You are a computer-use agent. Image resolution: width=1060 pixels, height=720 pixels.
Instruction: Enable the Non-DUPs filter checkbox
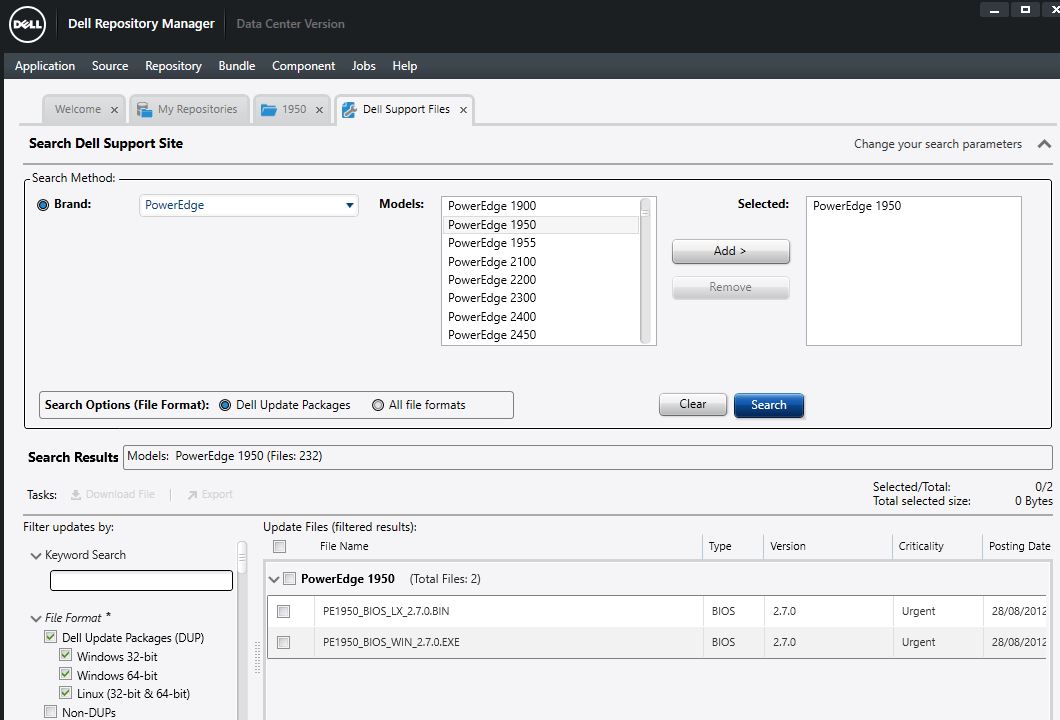coord(50,712)
